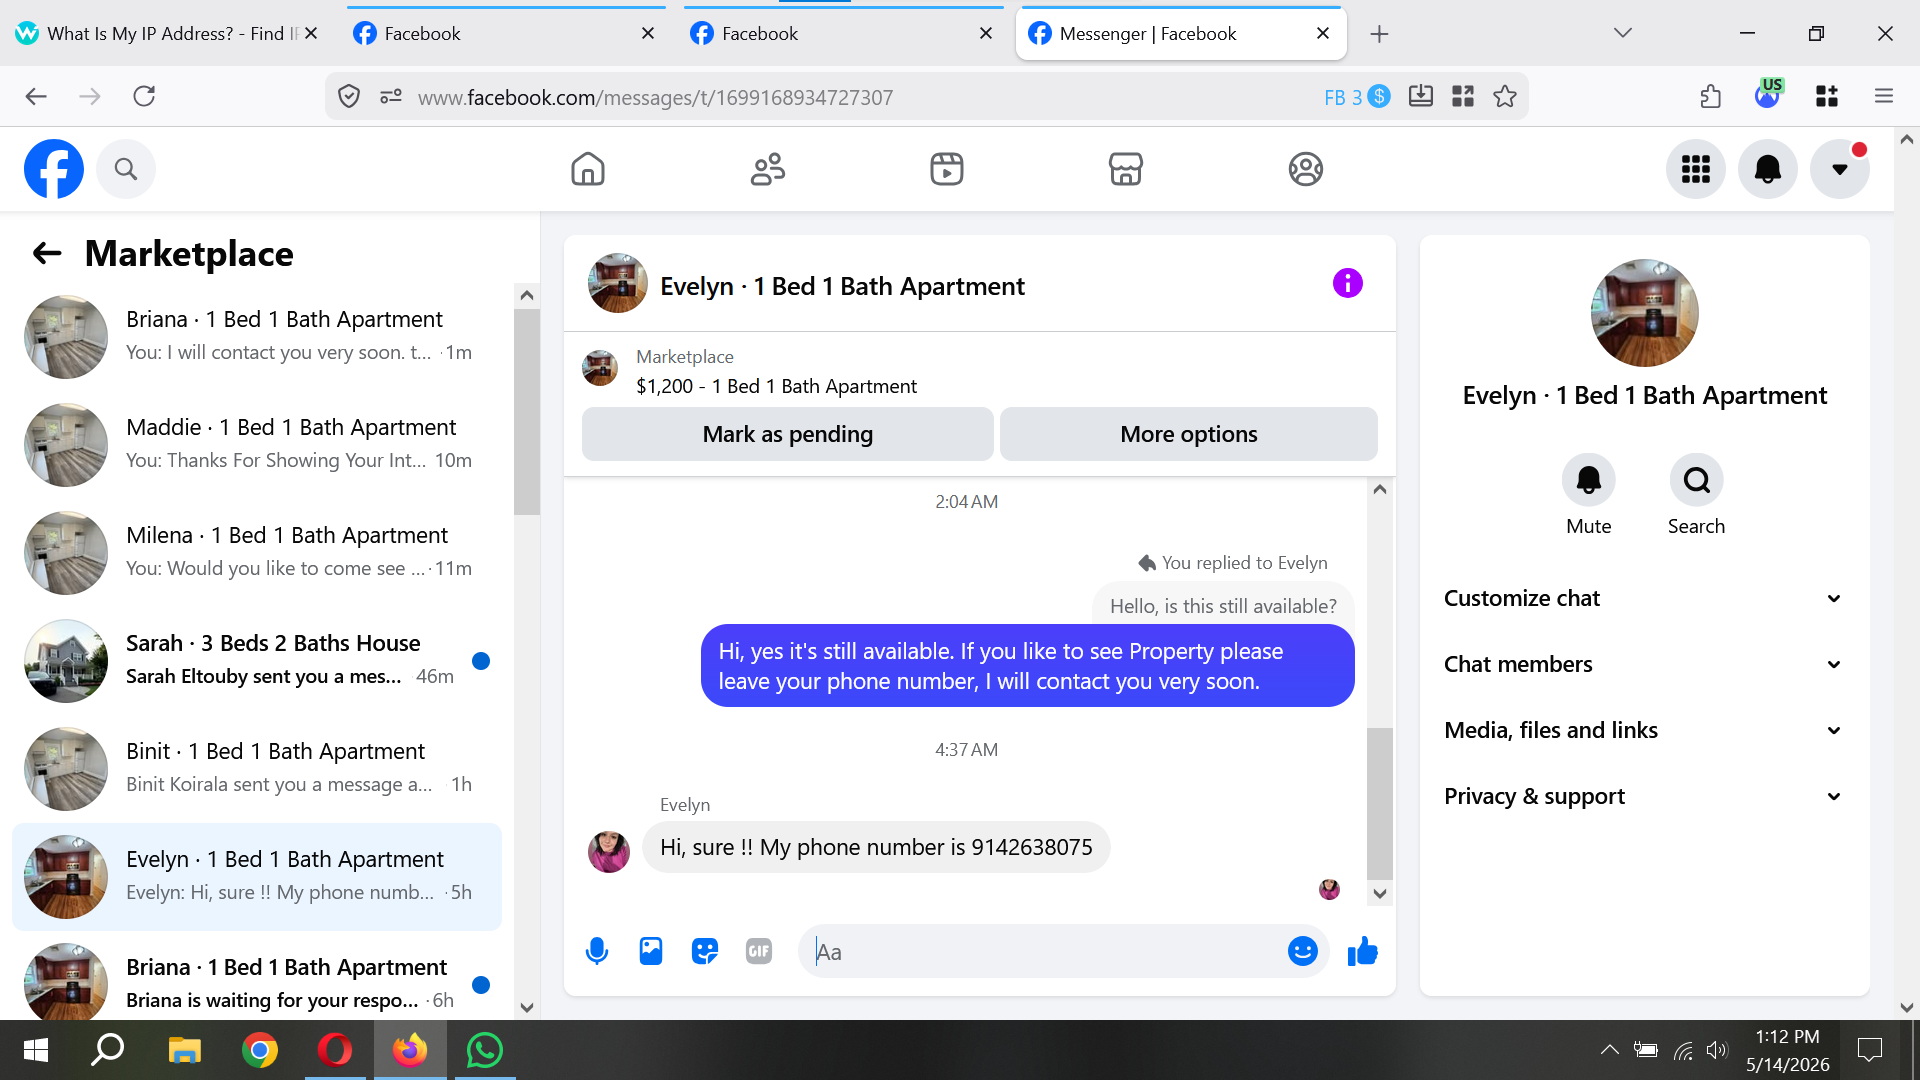Mark the listing as pending
1920x1080 pixels.
(x=788, y=434)
